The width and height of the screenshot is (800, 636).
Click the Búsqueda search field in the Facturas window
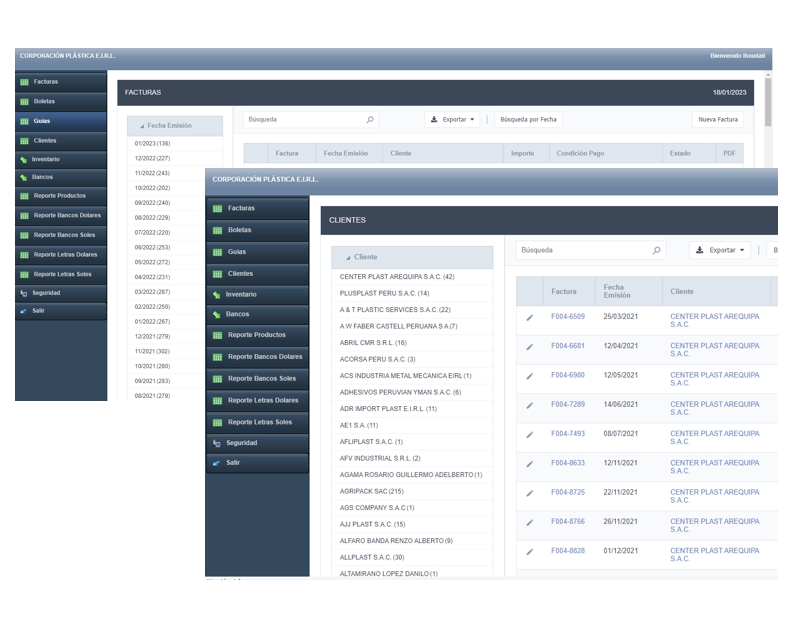[303, 119]
